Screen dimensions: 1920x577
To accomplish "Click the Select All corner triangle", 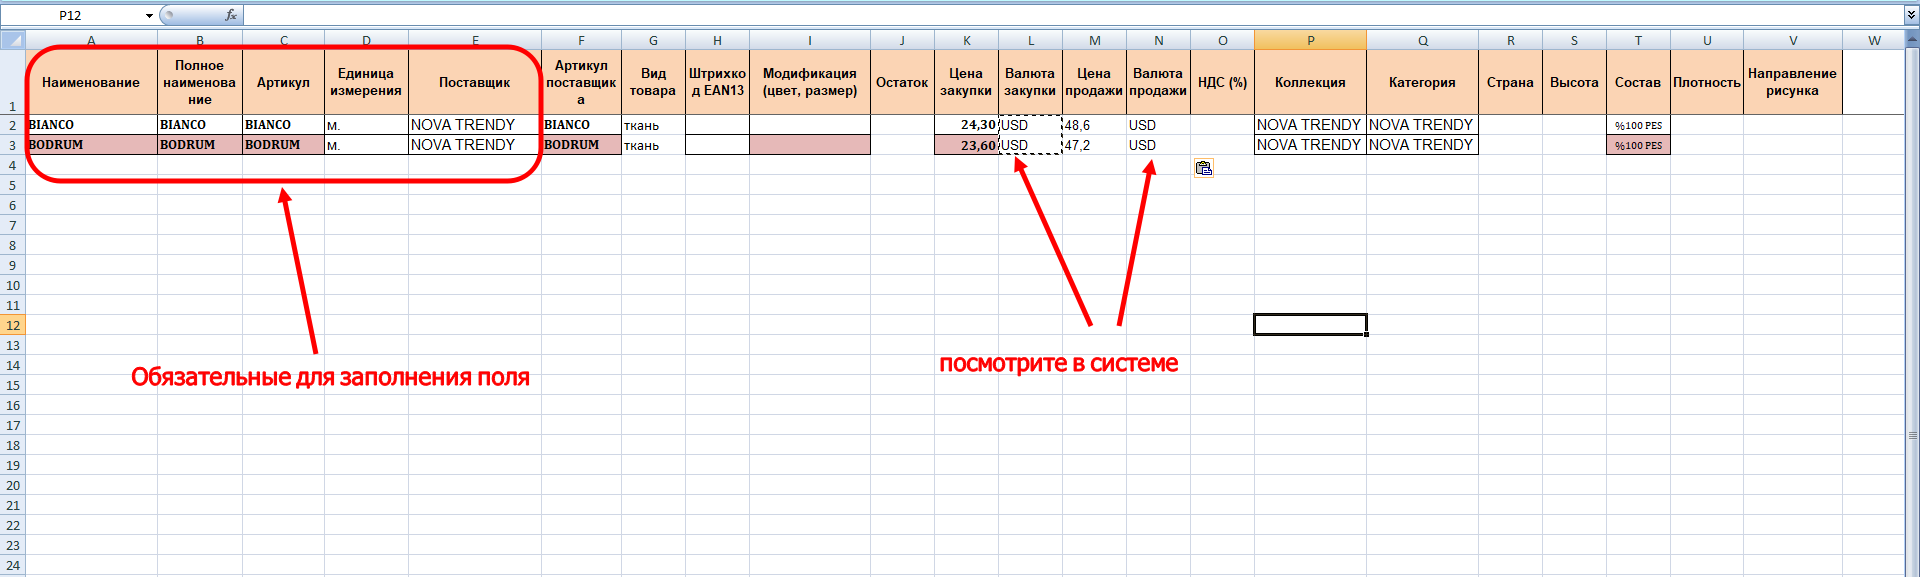I will pos(12,40).
